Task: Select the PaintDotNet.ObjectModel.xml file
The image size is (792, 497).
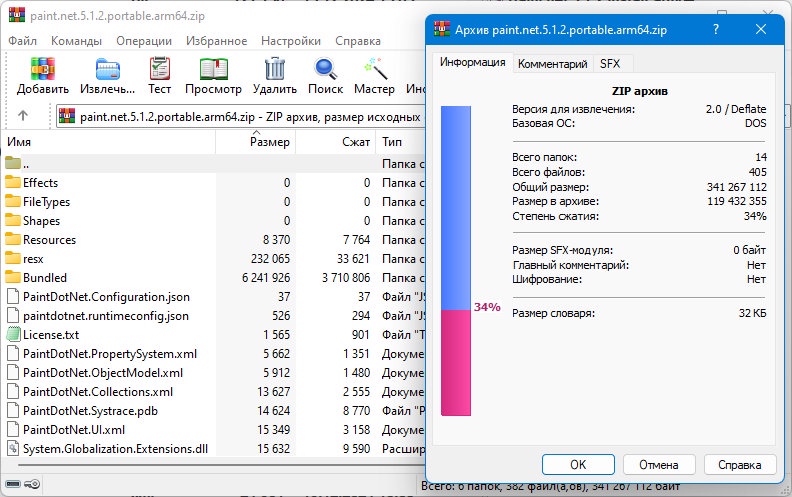Action: (x=103, y=373)
